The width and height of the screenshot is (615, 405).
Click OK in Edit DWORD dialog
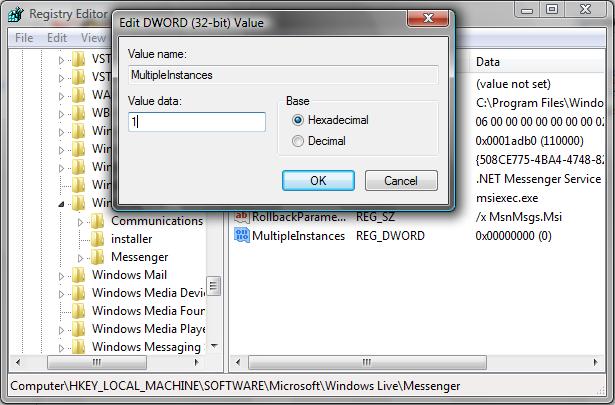pyautogui.click(x=318, y=180)
